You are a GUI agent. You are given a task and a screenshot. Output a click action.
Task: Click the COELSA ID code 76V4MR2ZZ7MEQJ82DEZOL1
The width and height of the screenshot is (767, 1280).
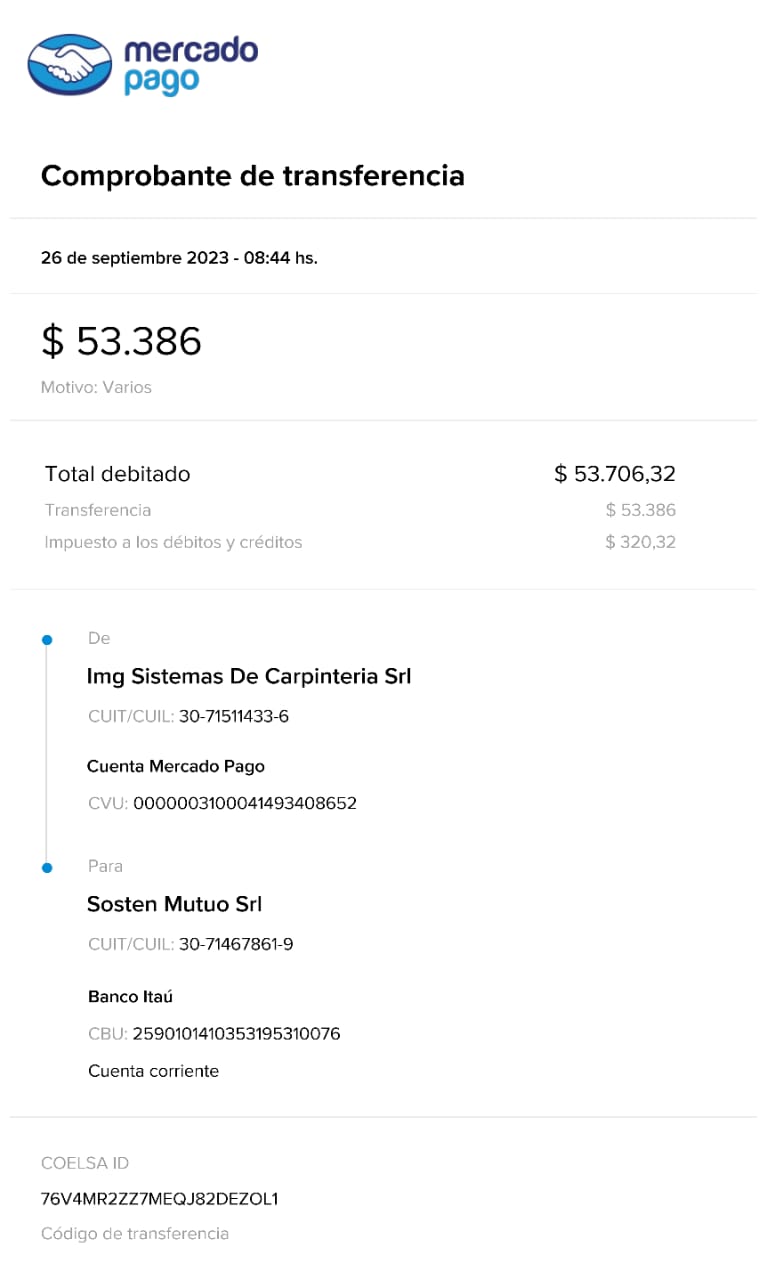click(159, 1199)
